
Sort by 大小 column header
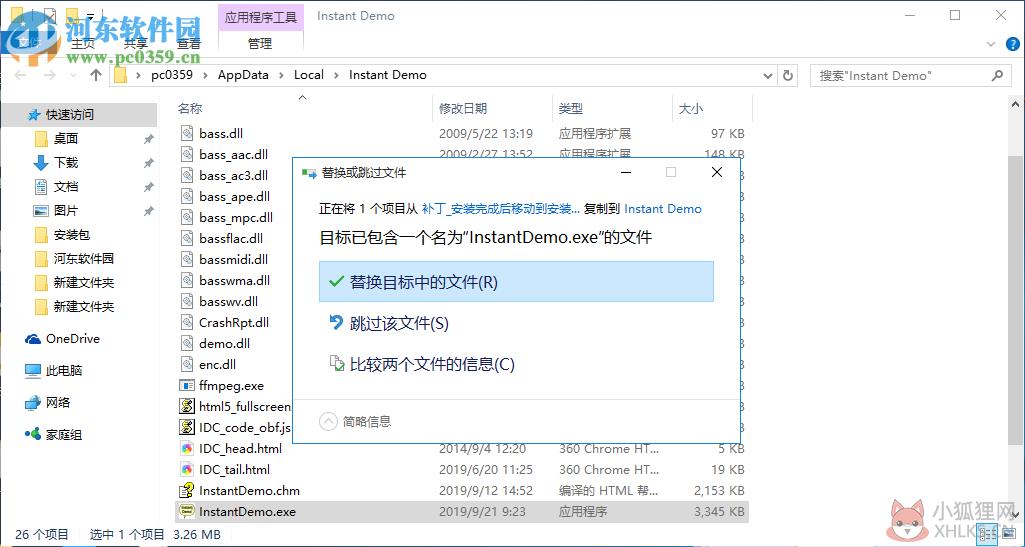(690, 109)
